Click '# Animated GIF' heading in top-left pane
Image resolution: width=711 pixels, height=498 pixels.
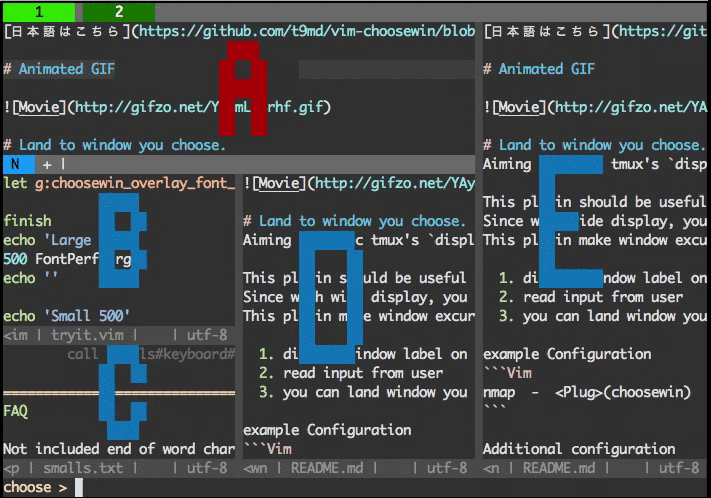coord(59,69)
